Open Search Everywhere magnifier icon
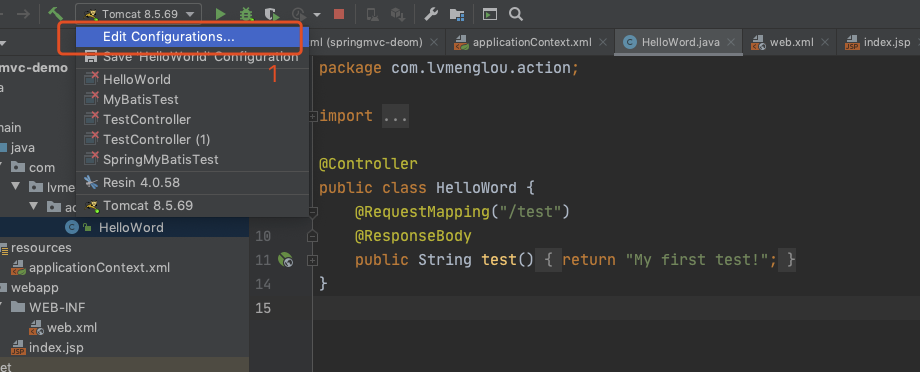The height and width of the screenshot is (372, 920). [516, 14]
